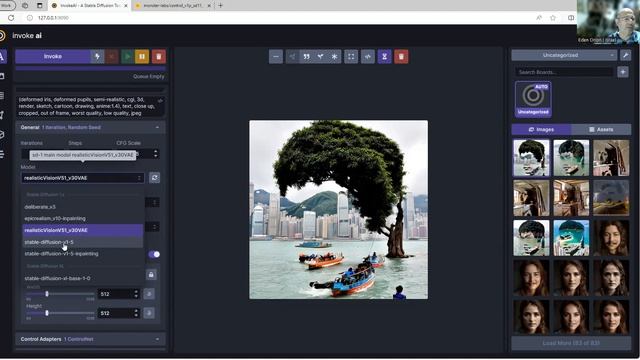Viewport: 640px width, 360px height.
Task: Click the Height slider handle
Action: [x=47, y=313]
